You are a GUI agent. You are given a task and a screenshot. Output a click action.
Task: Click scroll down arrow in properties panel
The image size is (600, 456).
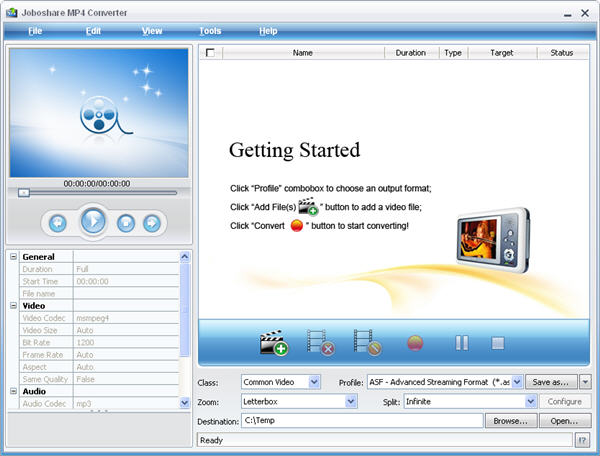tap(184, 402)
